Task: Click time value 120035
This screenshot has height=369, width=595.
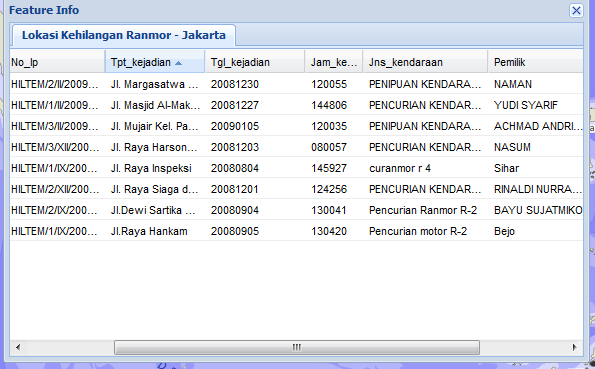Action: coord(329,126)
